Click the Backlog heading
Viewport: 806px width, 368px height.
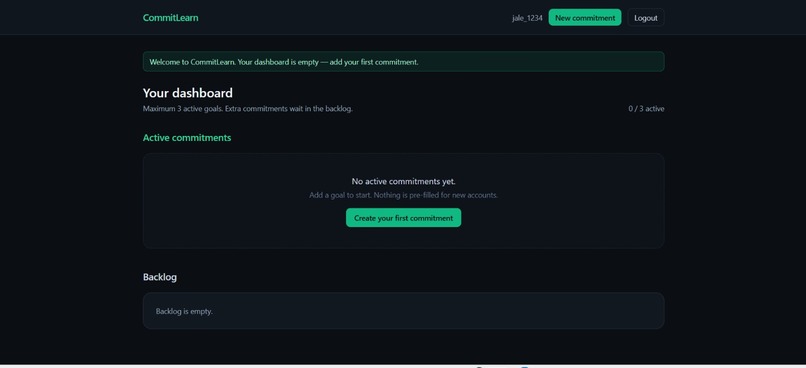pos(159,277)
